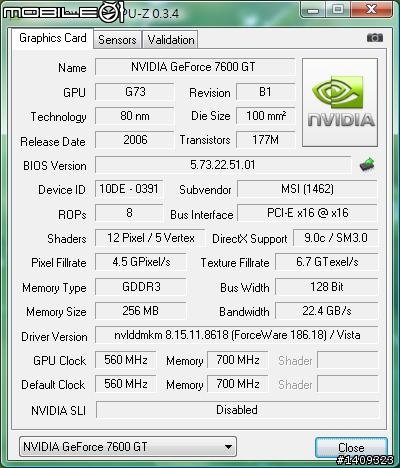Minimize the GPU-Z window
Image resolution: width=400 pixels, height=468 pixels.
coord(312,10)
